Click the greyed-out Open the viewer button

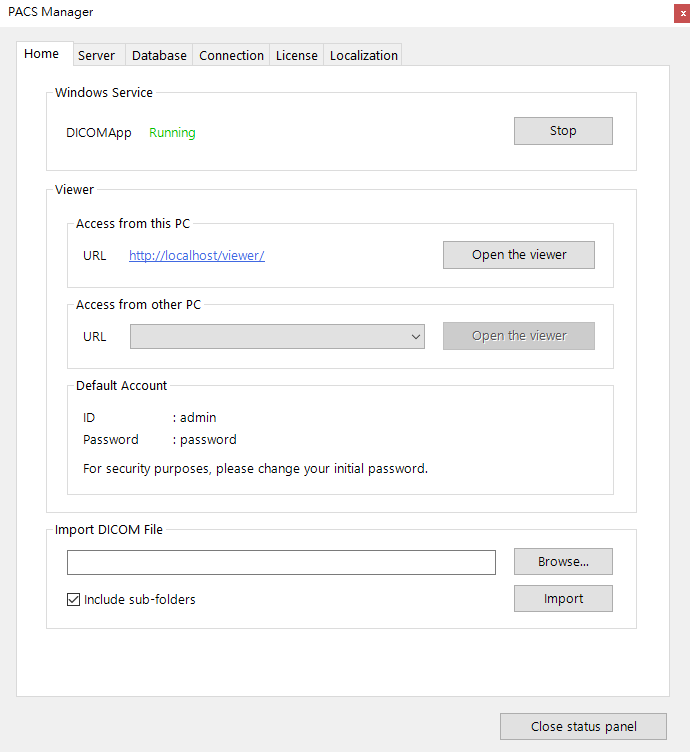click(519, 336)
